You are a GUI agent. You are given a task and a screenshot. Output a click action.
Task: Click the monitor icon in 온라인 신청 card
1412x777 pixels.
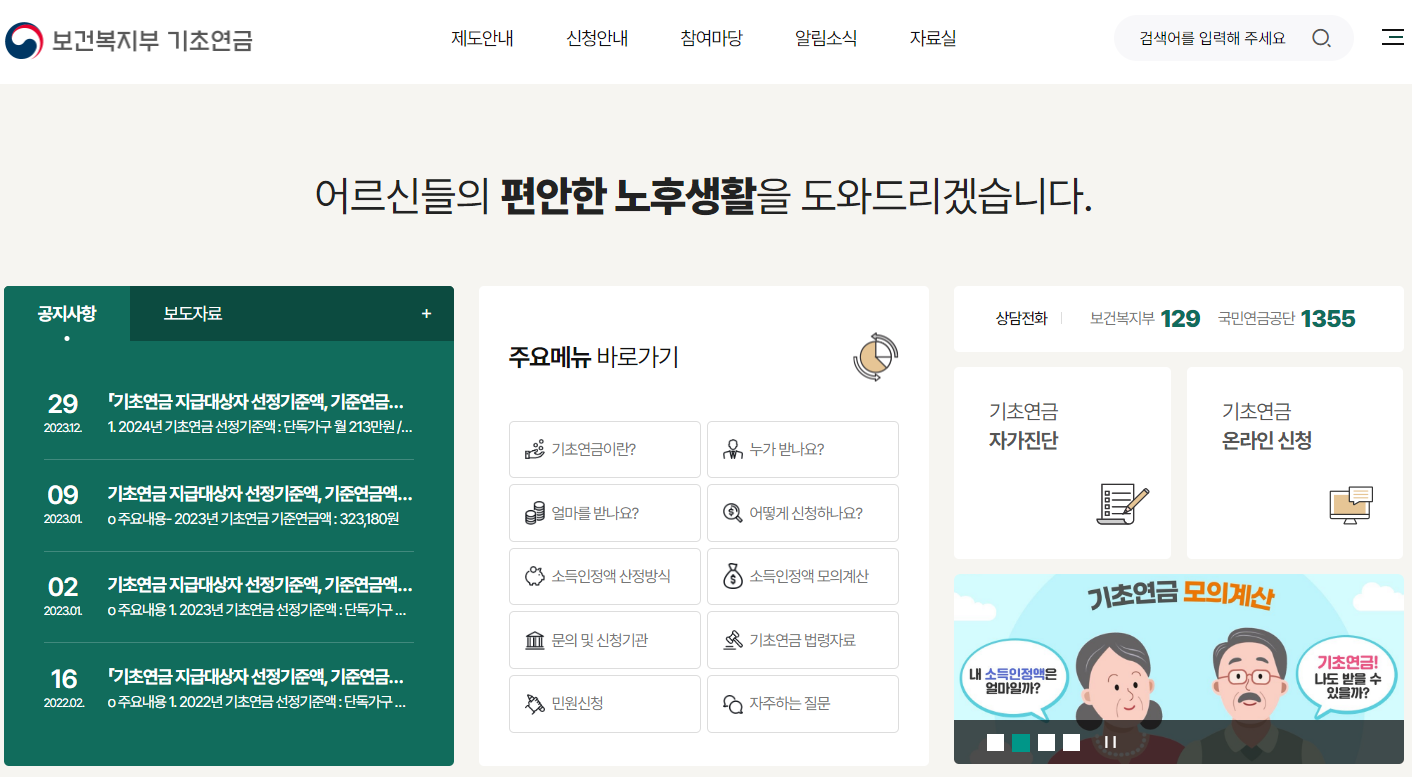[1352, 505]
